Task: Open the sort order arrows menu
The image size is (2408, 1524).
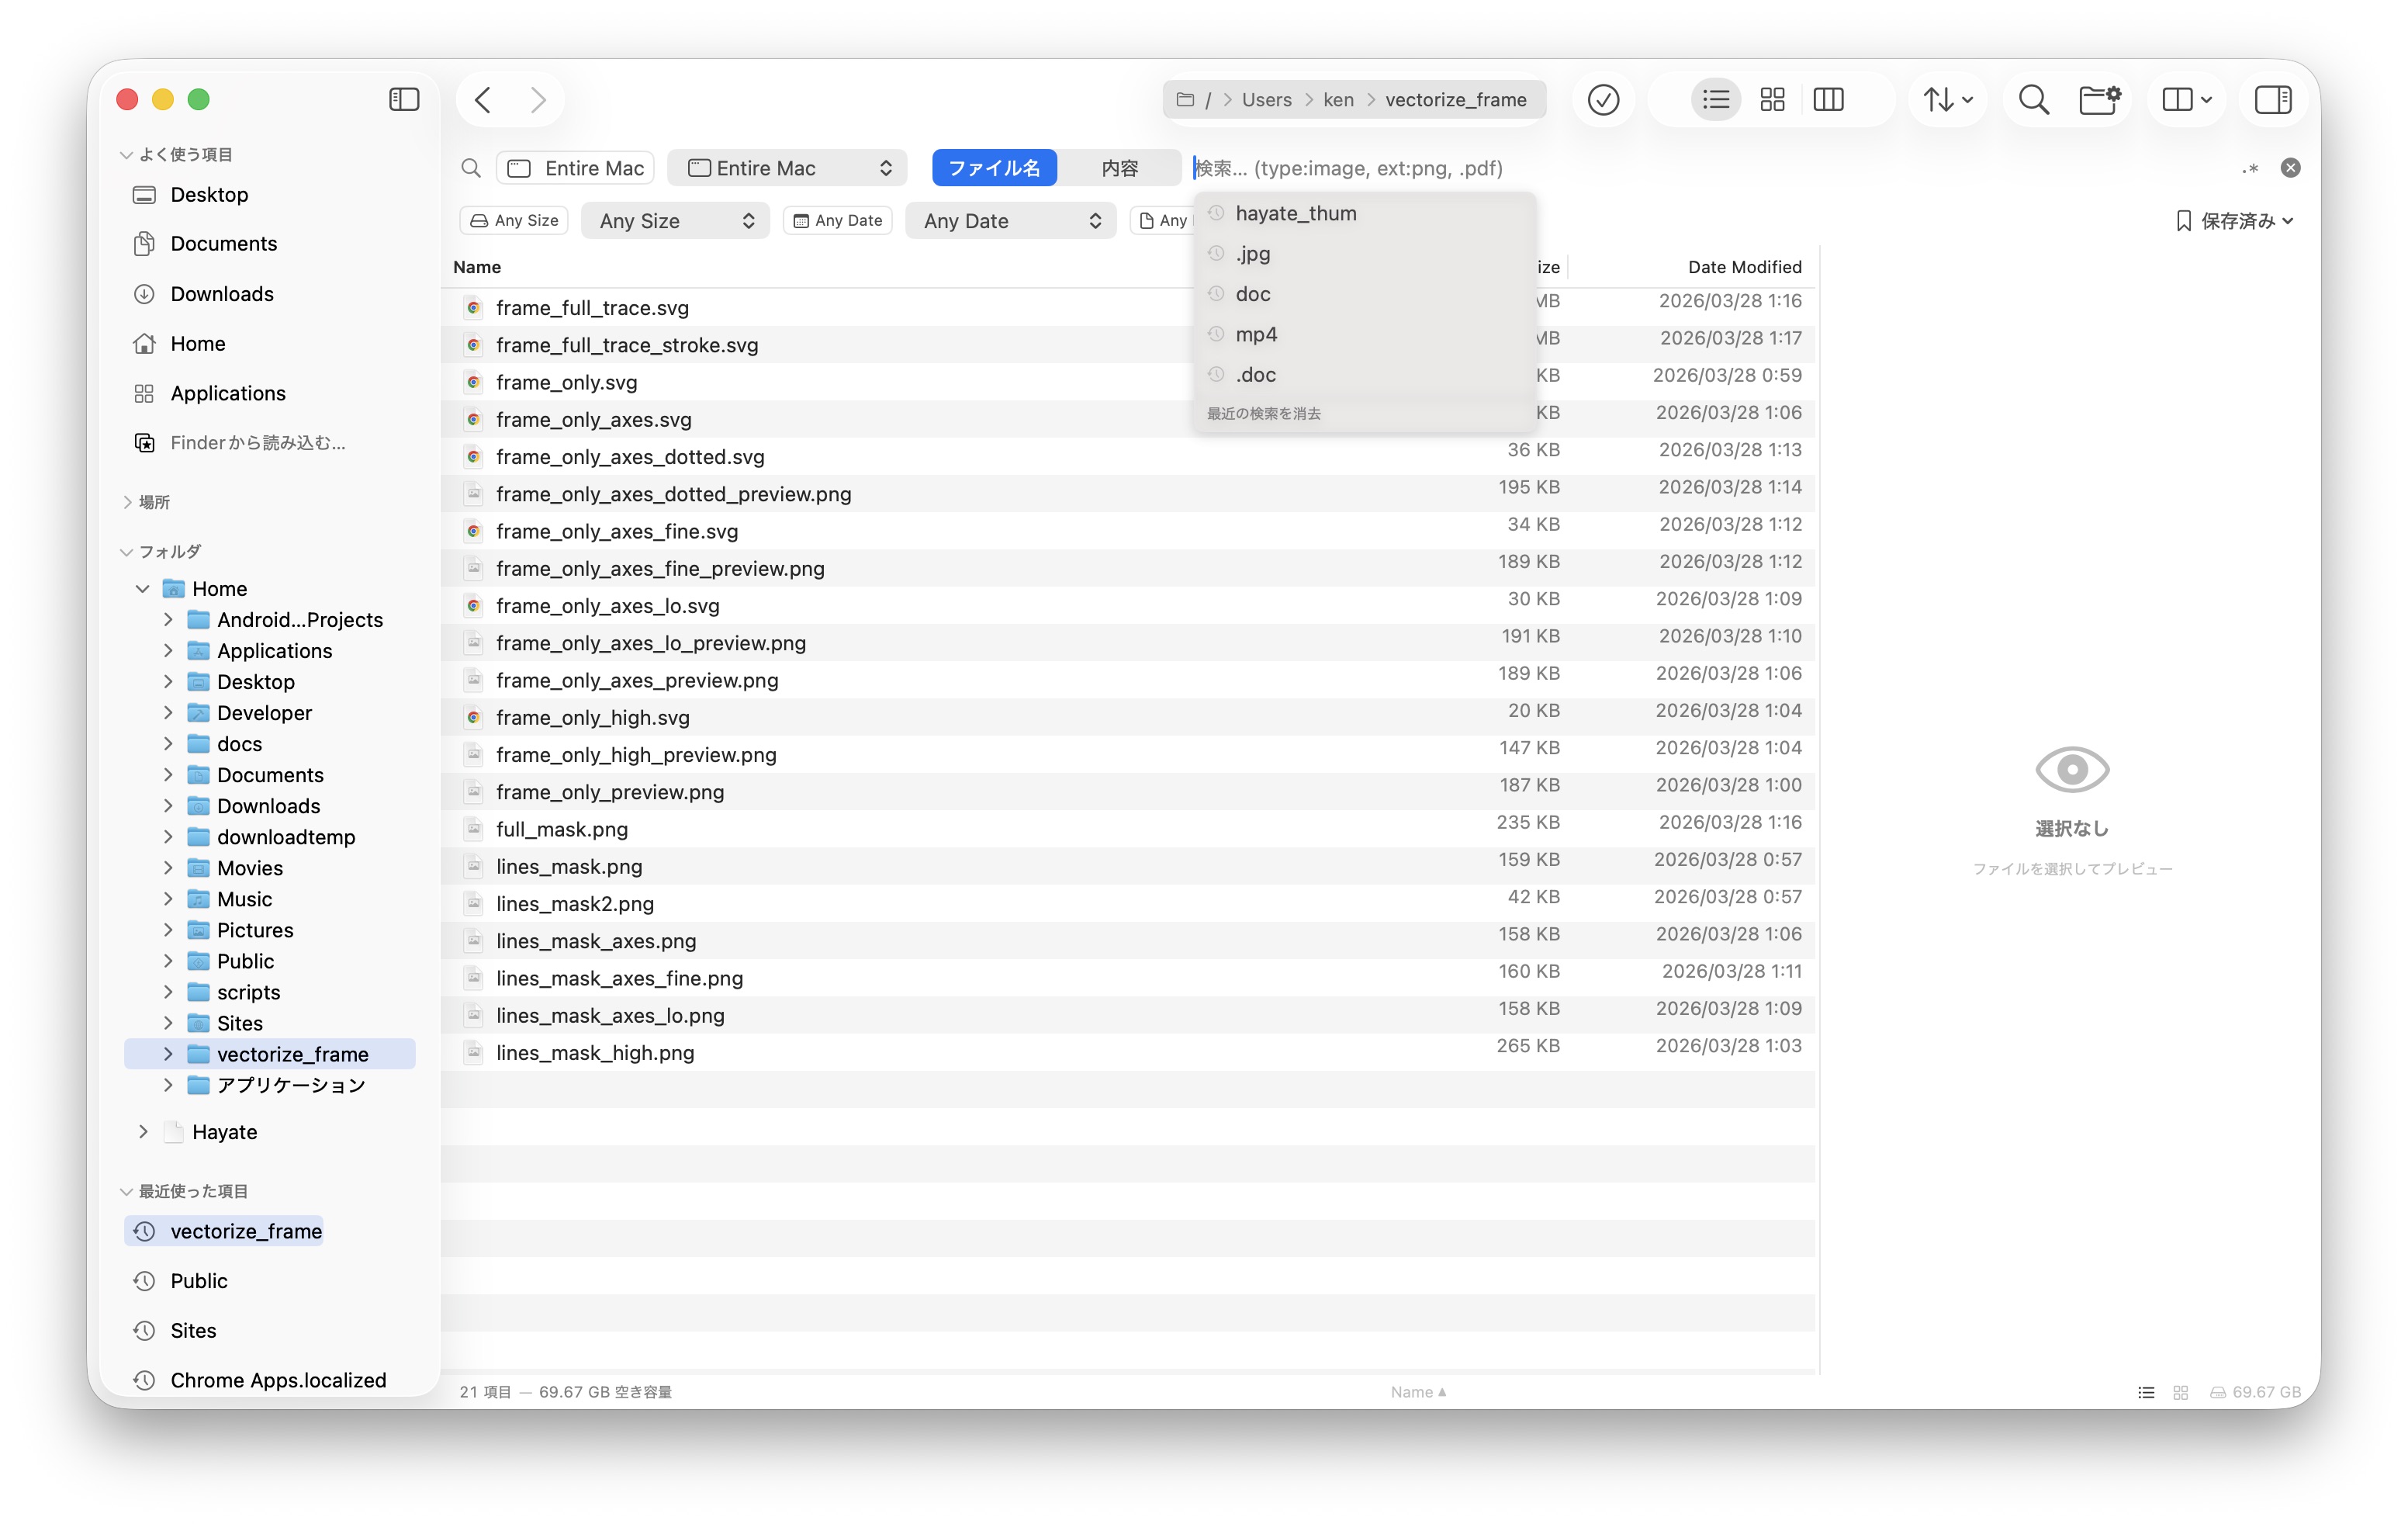Action: [1947, 99]
